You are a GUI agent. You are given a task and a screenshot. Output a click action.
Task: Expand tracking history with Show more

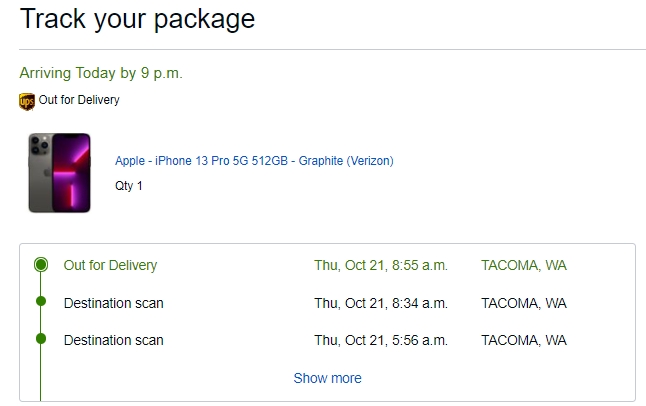coord(328,378)
